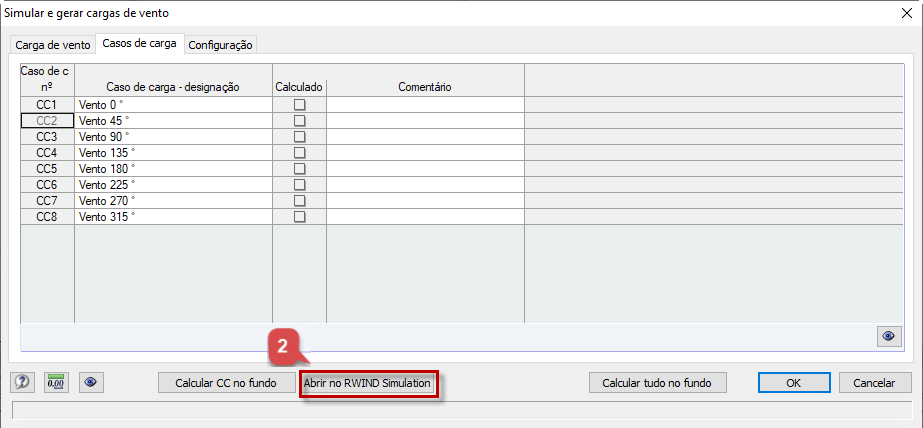Click the comment cell for Vento 90°
This screenshot has width=923, height=428.
point(425,137)
